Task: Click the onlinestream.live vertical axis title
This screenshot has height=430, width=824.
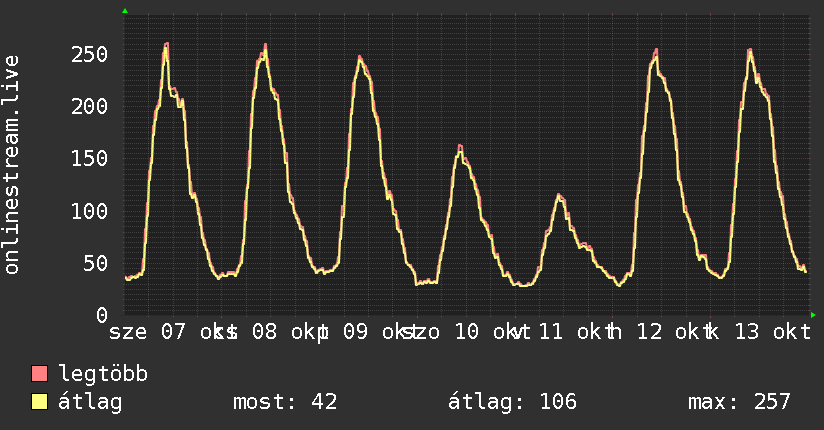Action: (12, 165)
